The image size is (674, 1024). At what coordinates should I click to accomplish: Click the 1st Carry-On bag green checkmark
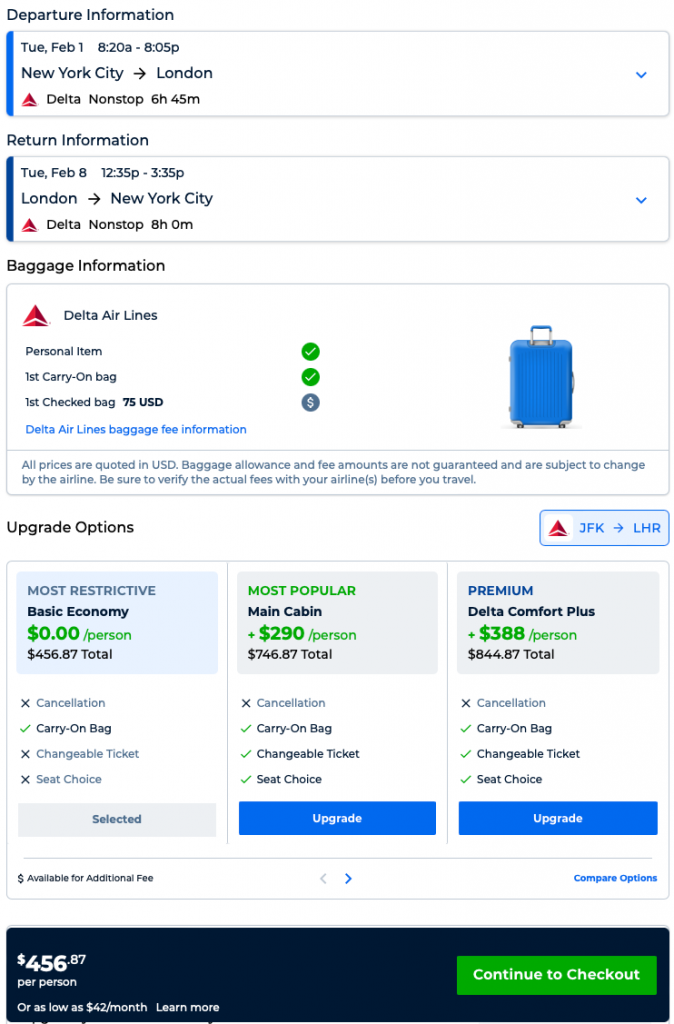pos(311,377)
